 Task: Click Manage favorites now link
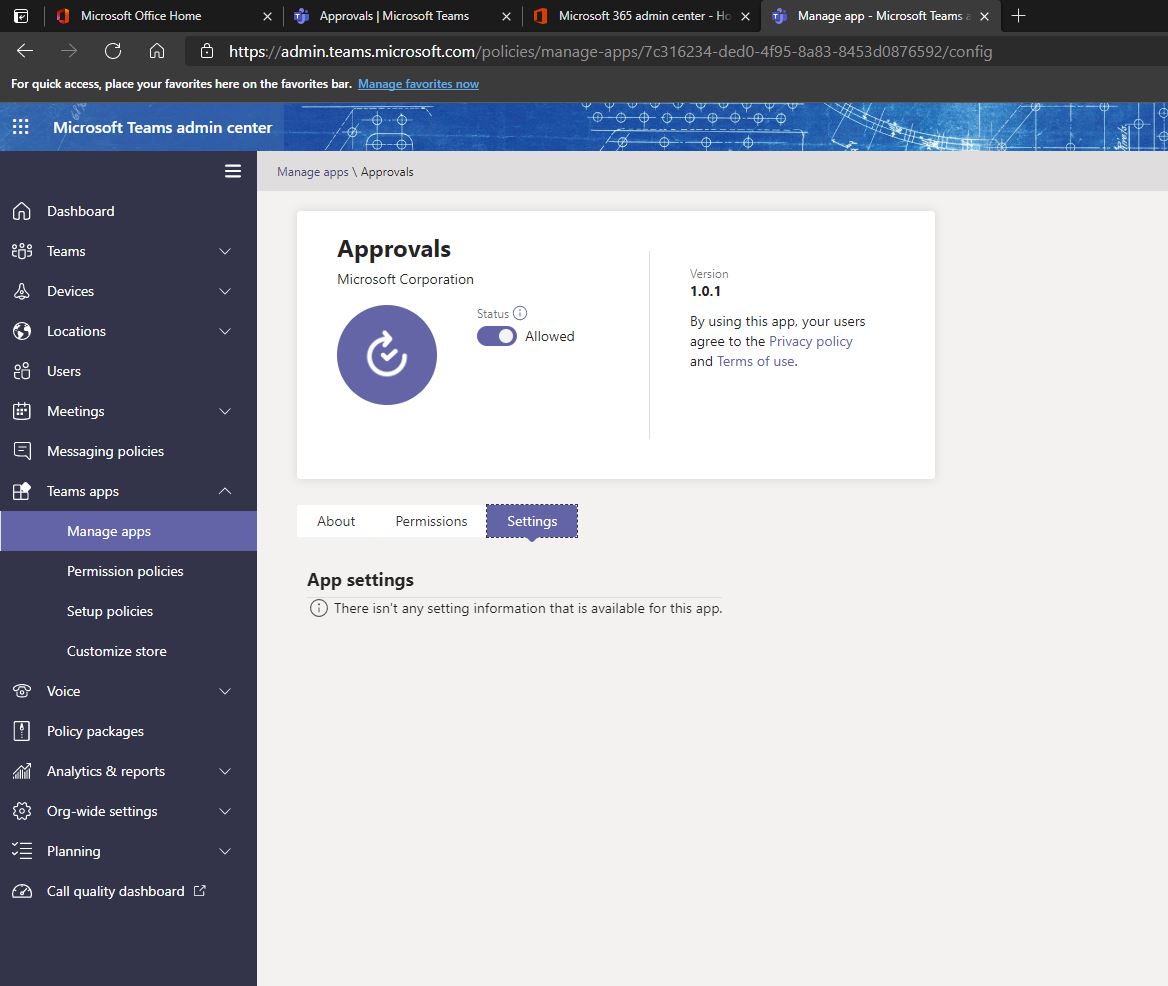click(x=418, y=83)
